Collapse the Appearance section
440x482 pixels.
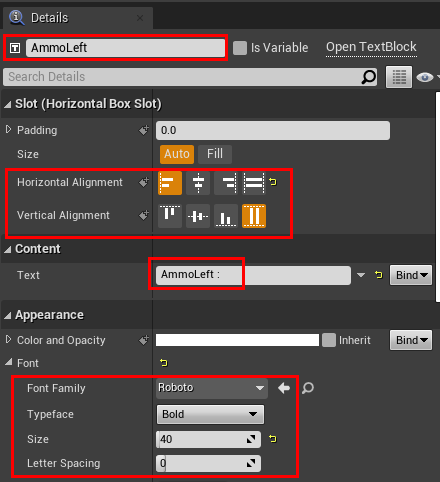pyautogui.click(x=8, y=315)
